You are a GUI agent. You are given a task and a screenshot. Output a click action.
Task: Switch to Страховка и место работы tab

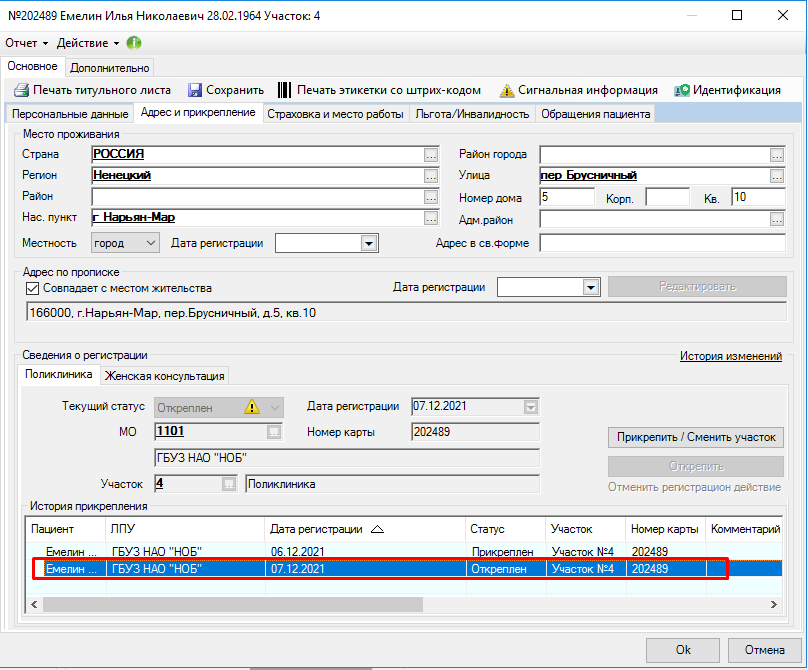click(335, 114)
